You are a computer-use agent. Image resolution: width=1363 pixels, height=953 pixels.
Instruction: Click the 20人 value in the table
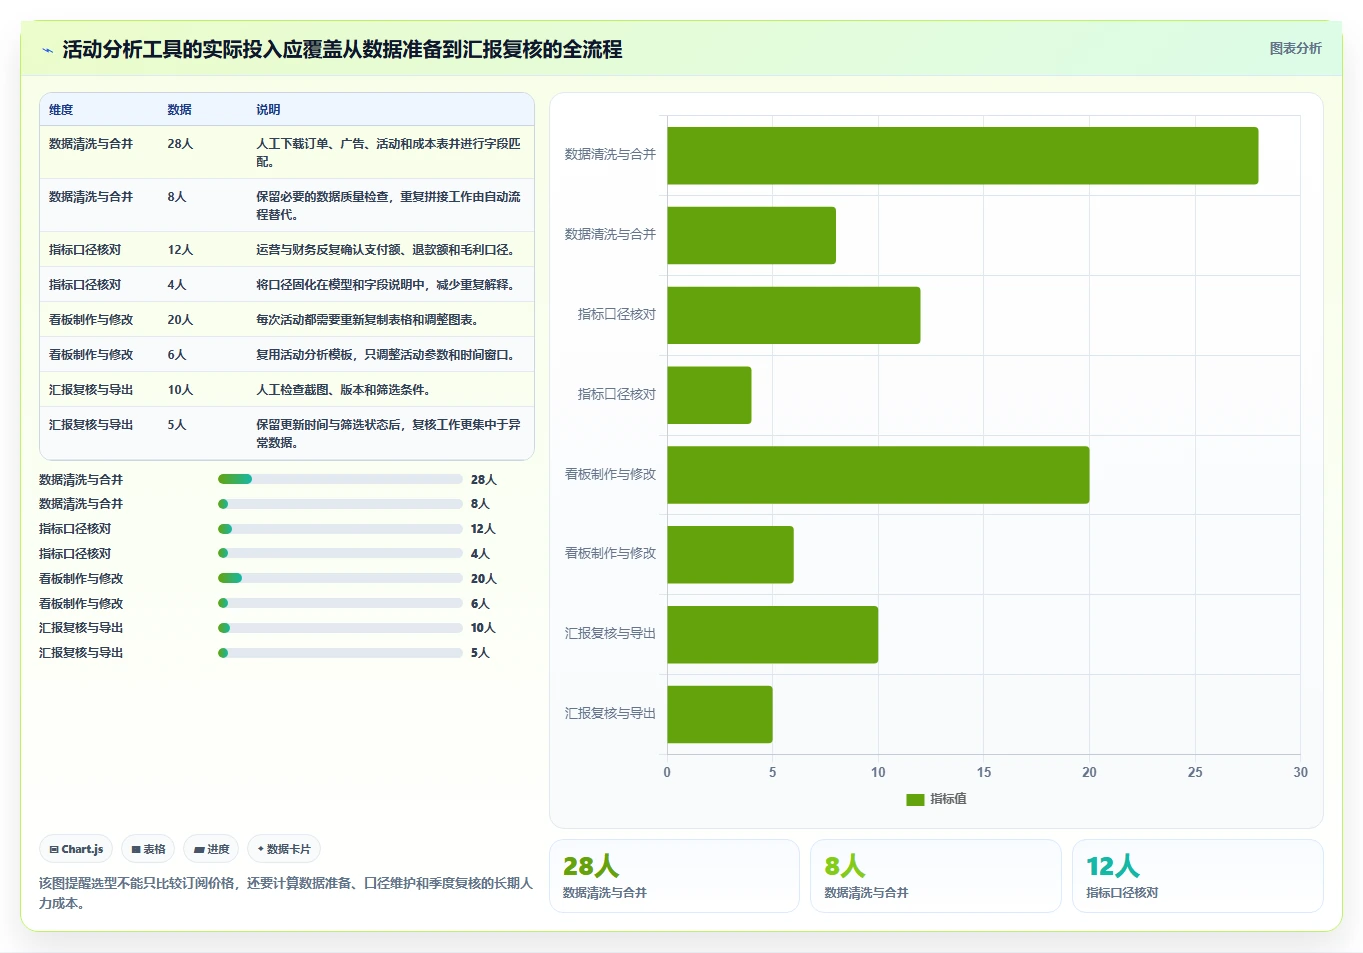(180, 320)
